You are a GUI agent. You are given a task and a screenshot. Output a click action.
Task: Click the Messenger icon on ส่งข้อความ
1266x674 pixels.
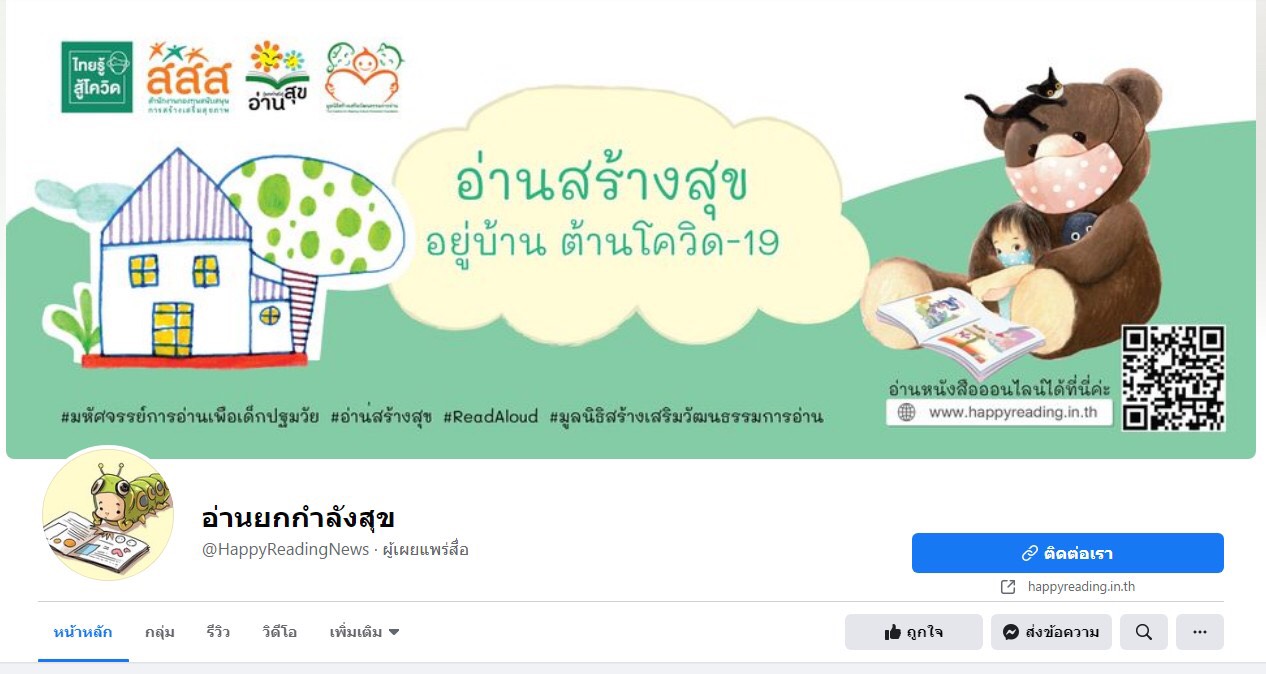pyautogui.click(x=1011, y=632)
